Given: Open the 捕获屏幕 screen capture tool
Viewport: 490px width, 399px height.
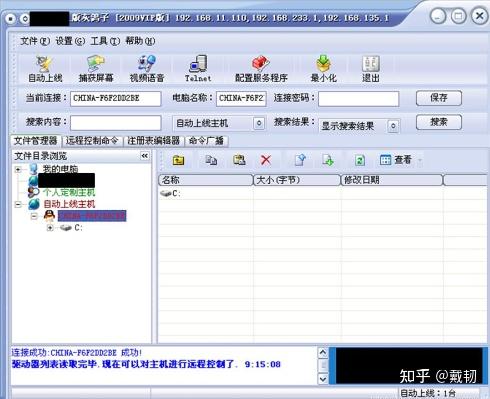Looking at the screenshot, I should [x=96, y=69].
